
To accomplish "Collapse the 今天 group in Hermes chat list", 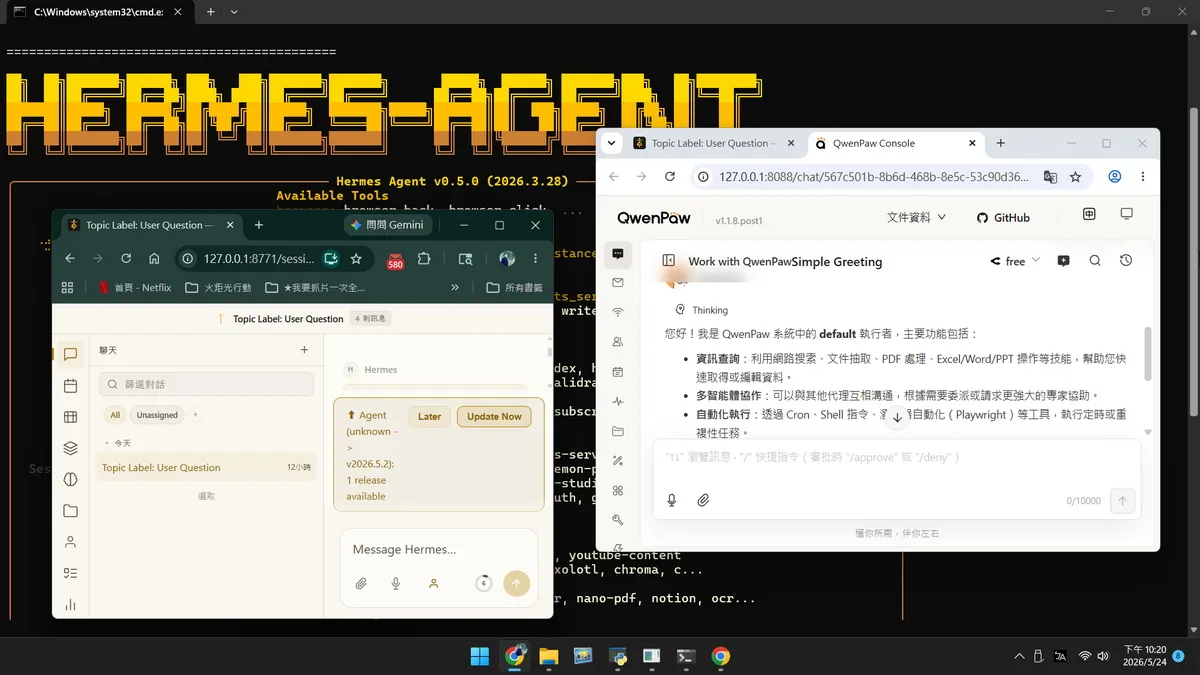I will [x=118, y=442].
